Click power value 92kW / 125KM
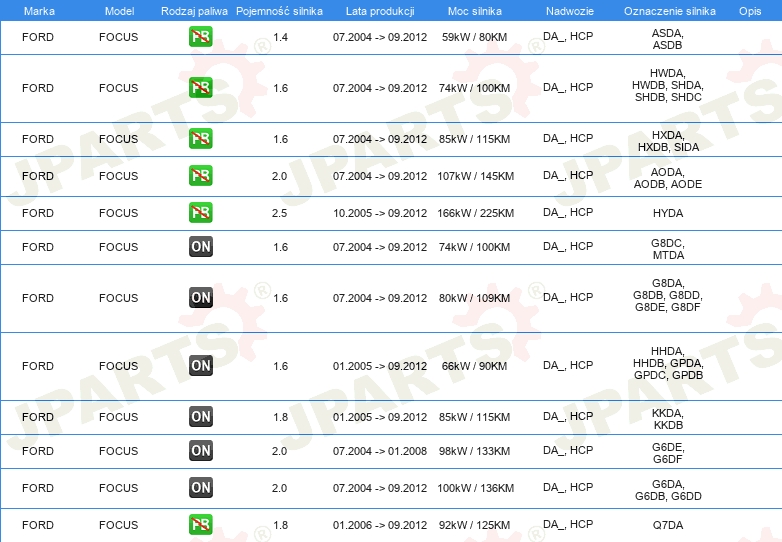 [474, 525]
